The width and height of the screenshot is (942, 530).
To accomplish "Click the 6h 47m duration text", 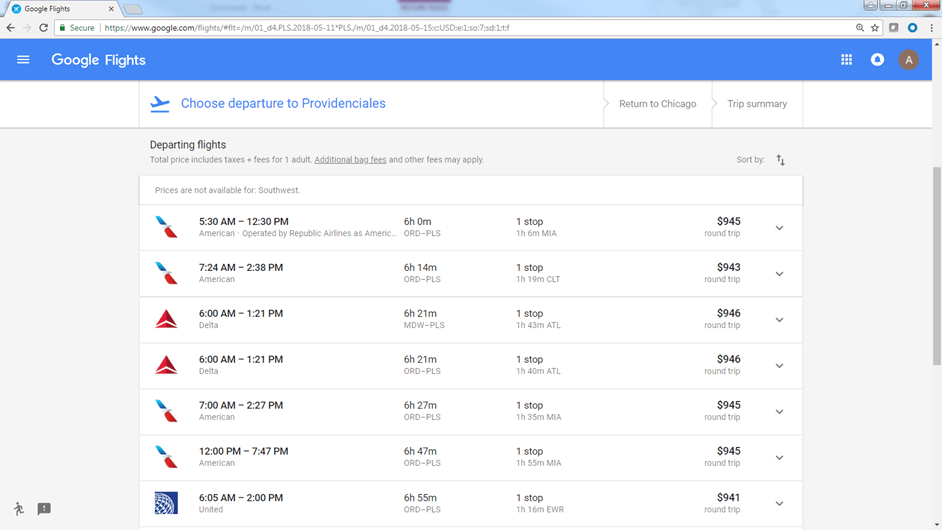I will (x=420, y=451).
